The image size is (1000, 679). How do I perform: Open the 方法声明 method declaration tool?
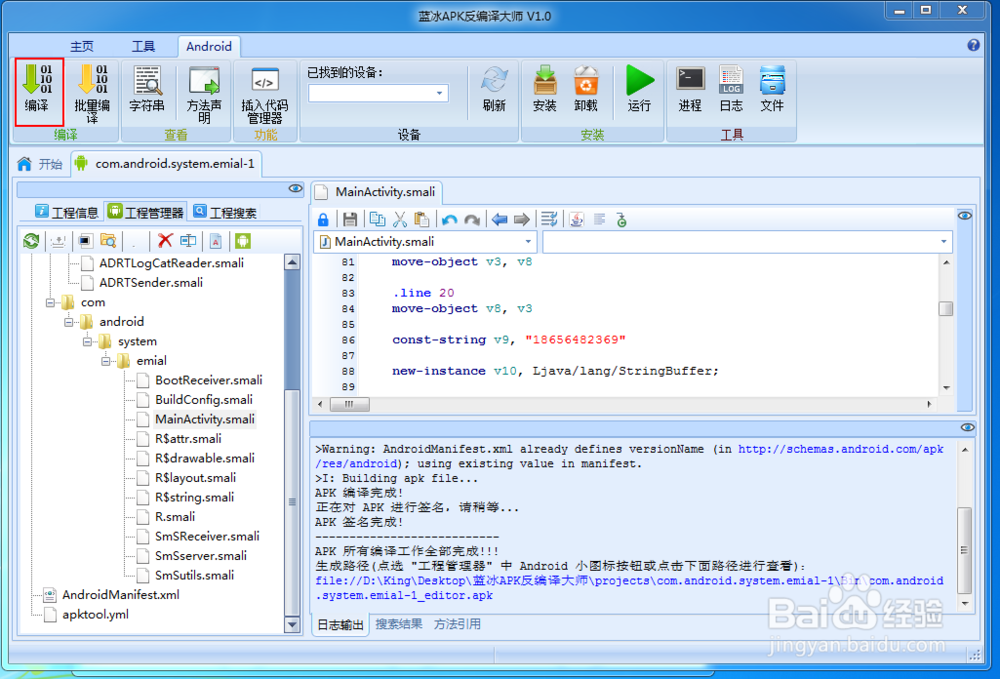point(204,93)
